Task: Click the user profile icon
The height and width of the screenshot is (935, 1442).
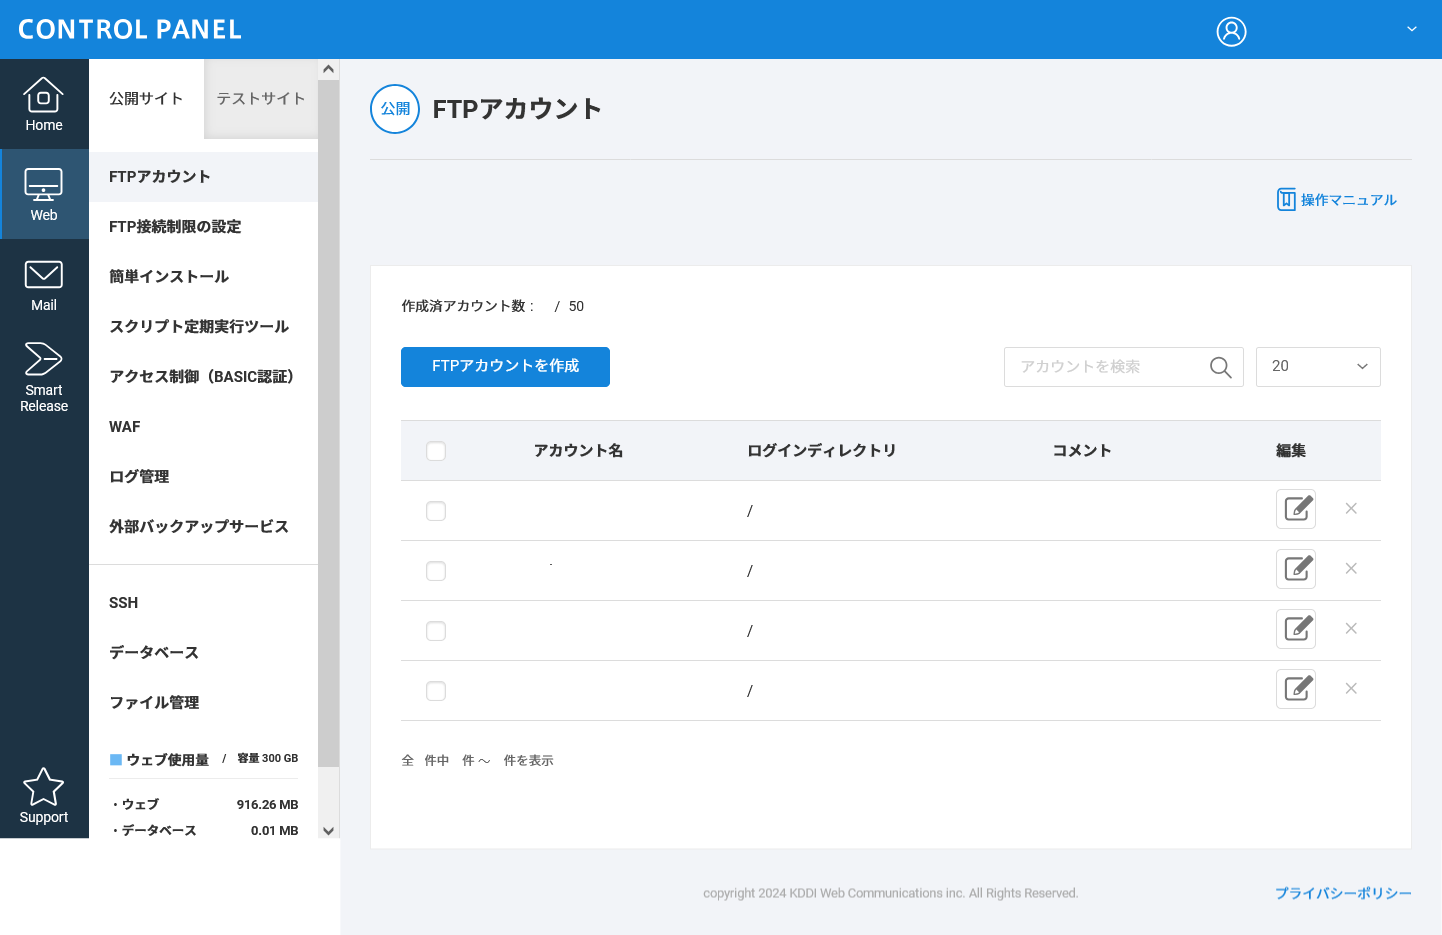Action: click(1231, 32)
